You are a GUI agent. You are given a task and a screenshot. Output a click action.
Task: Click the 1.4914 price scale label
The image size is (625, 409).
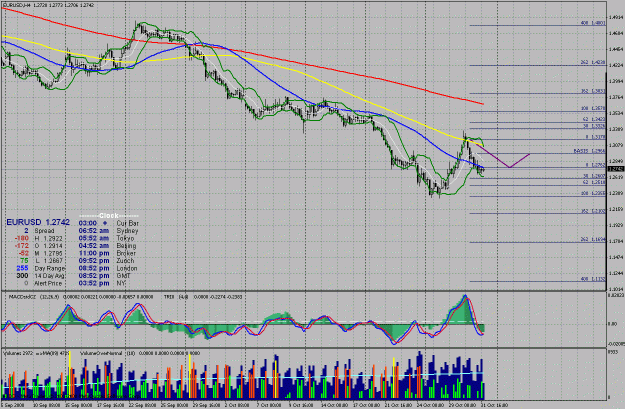coord(616,17)
